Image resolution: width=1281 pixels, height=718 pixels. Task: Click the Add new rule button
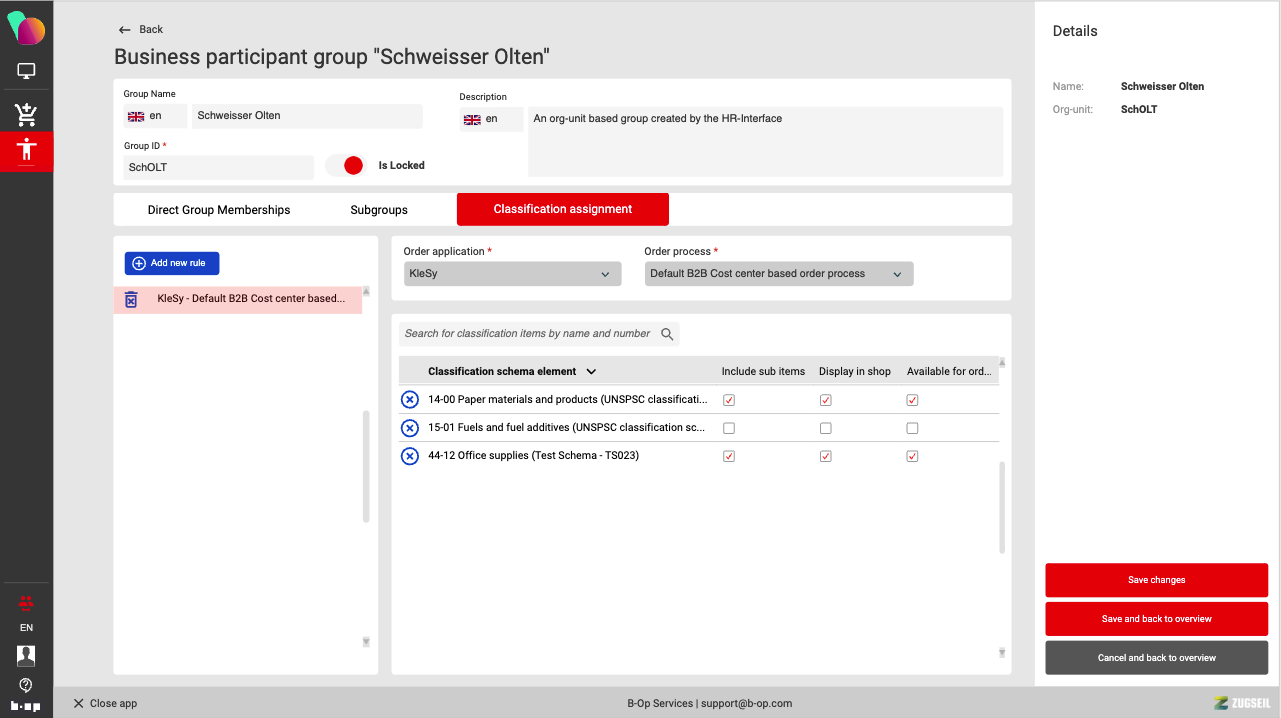coord(171,263)
